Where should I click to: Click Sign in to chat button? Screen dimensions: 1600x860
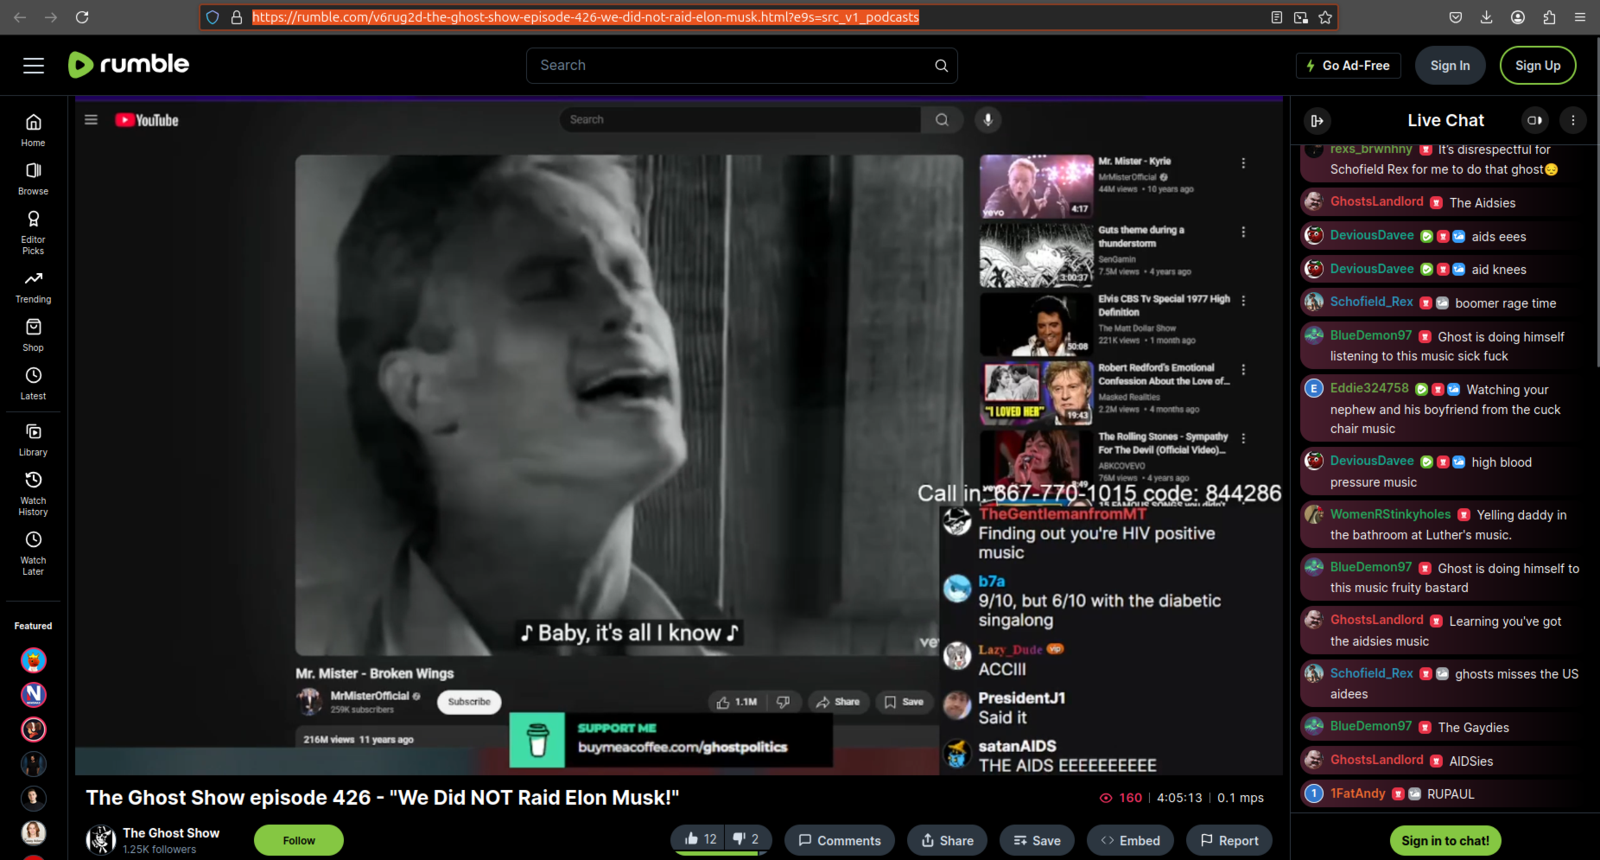[x=1445, y=840]
